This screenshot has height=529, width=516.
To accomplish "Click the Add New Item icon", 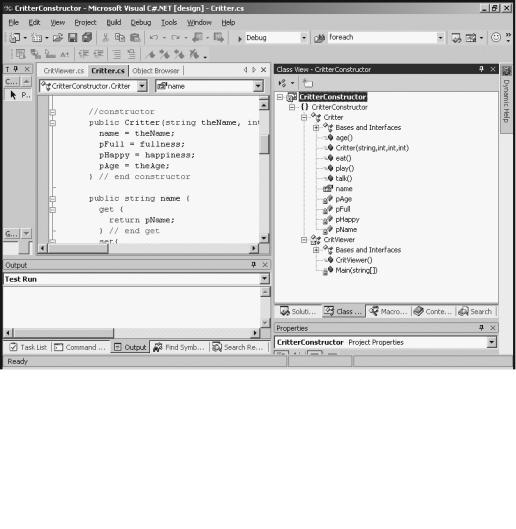I will [x=36, y=37].
